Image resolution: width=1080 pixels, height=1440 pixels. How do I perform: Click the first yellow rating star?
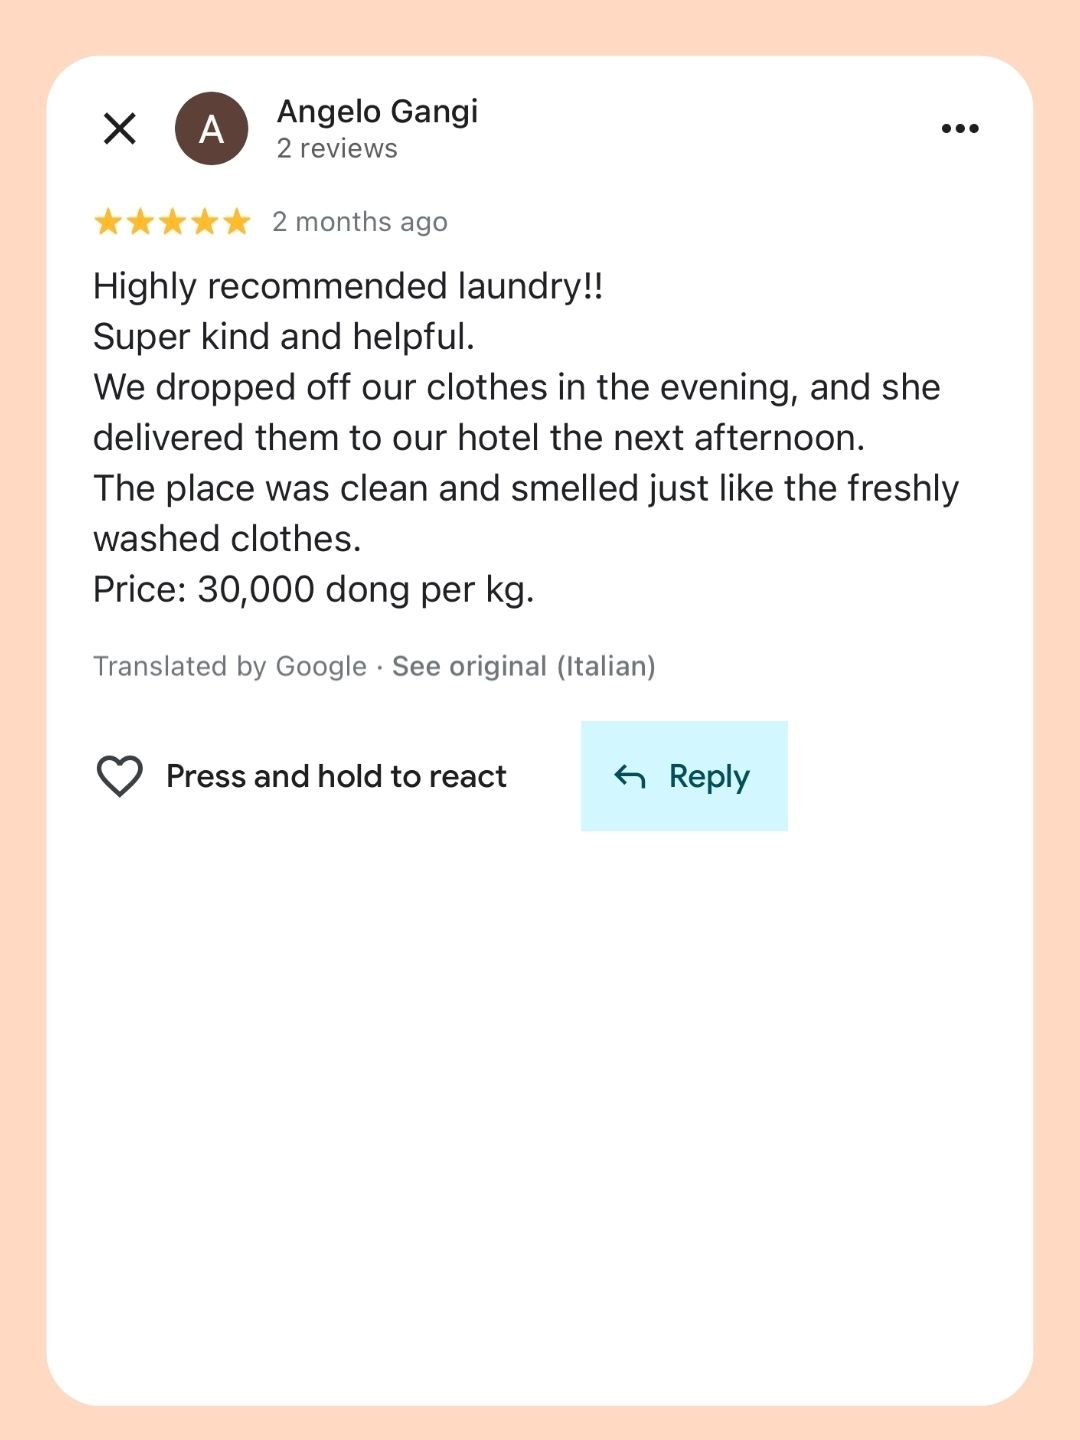(107, 221)
